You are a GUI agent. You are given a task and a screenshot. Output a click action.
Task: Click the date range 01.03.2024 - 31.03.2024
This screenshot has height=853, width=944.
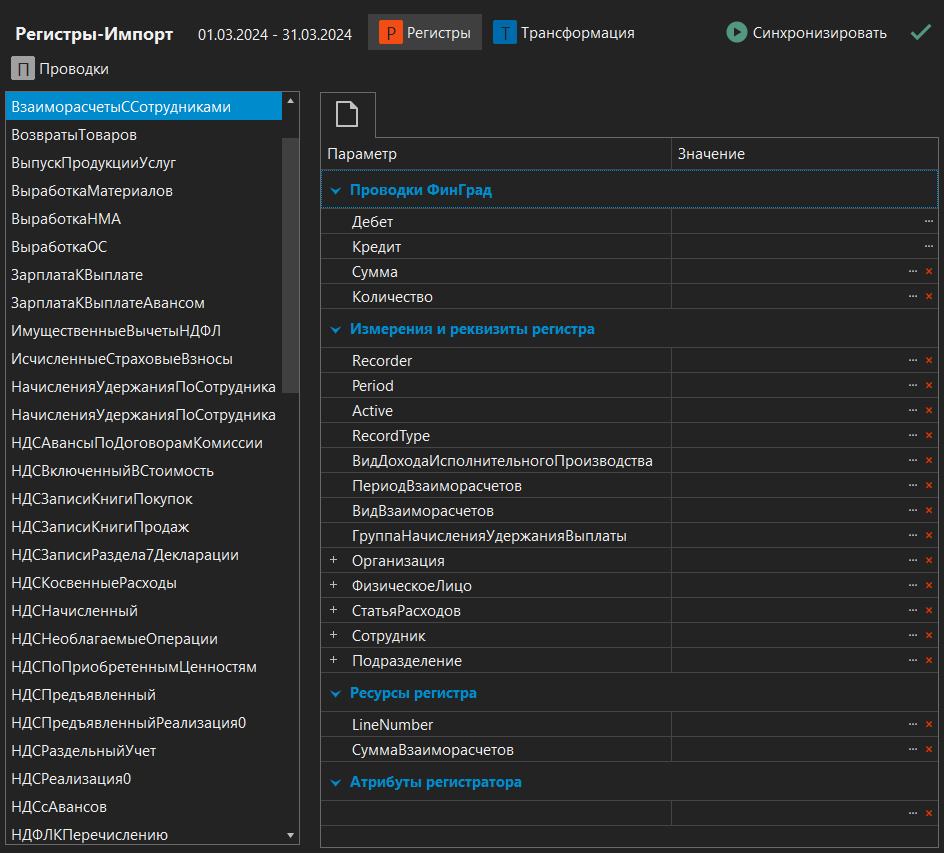(275, 34)
